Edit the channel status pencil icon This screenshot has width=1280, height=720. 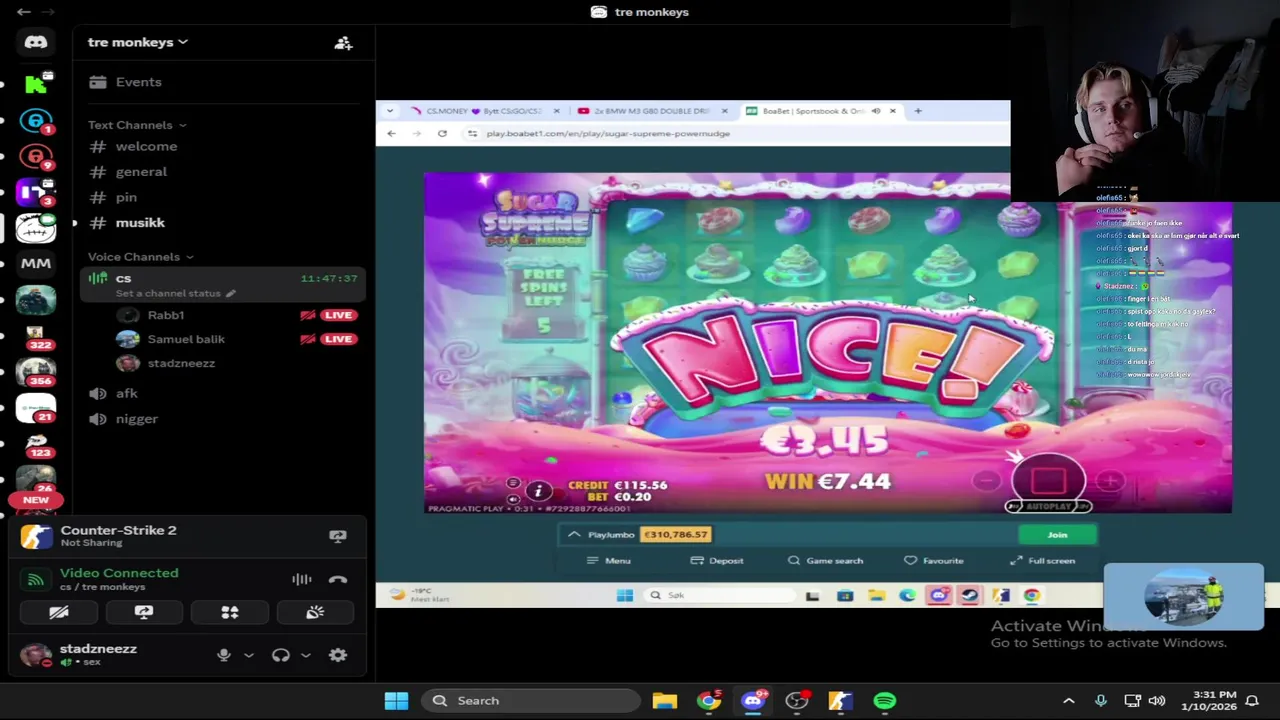(230, 294)
